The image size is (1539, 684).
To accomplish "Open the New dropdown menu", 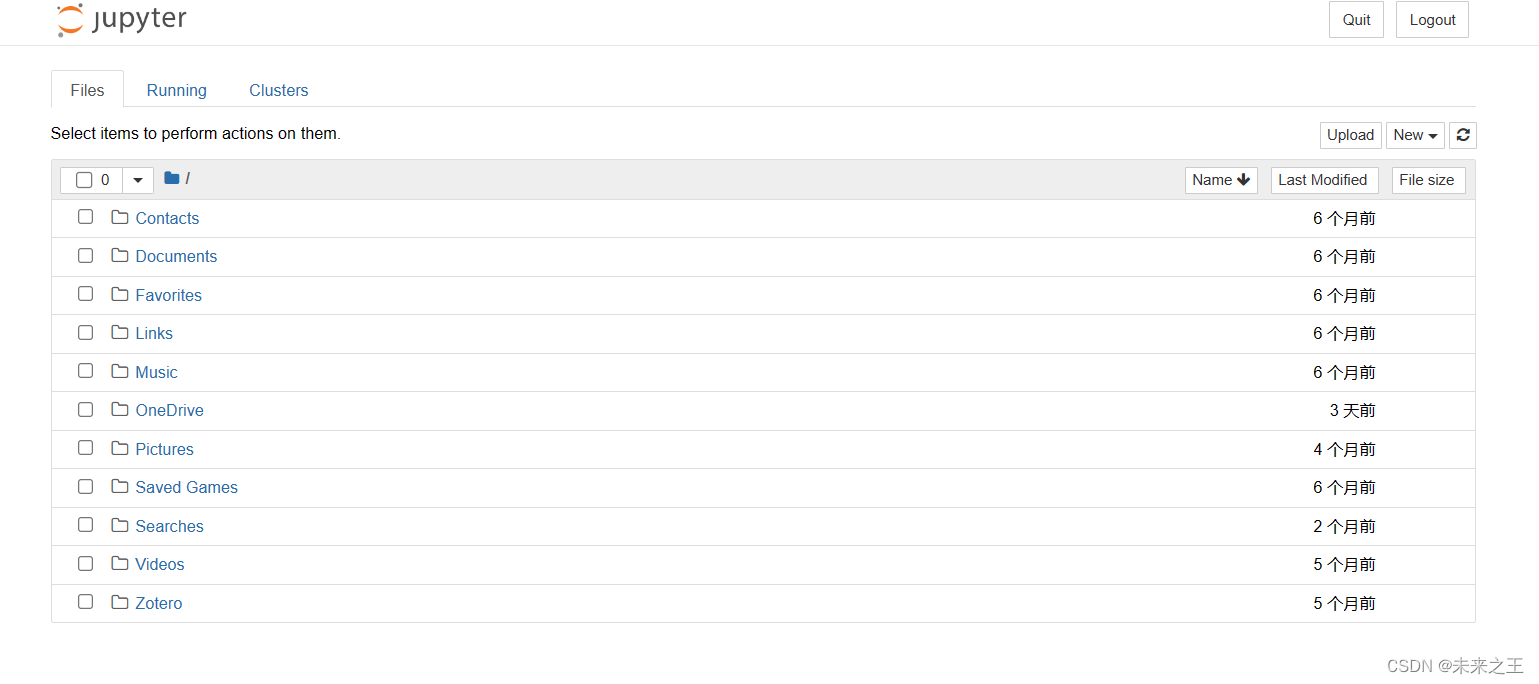I will [1415, 134].
